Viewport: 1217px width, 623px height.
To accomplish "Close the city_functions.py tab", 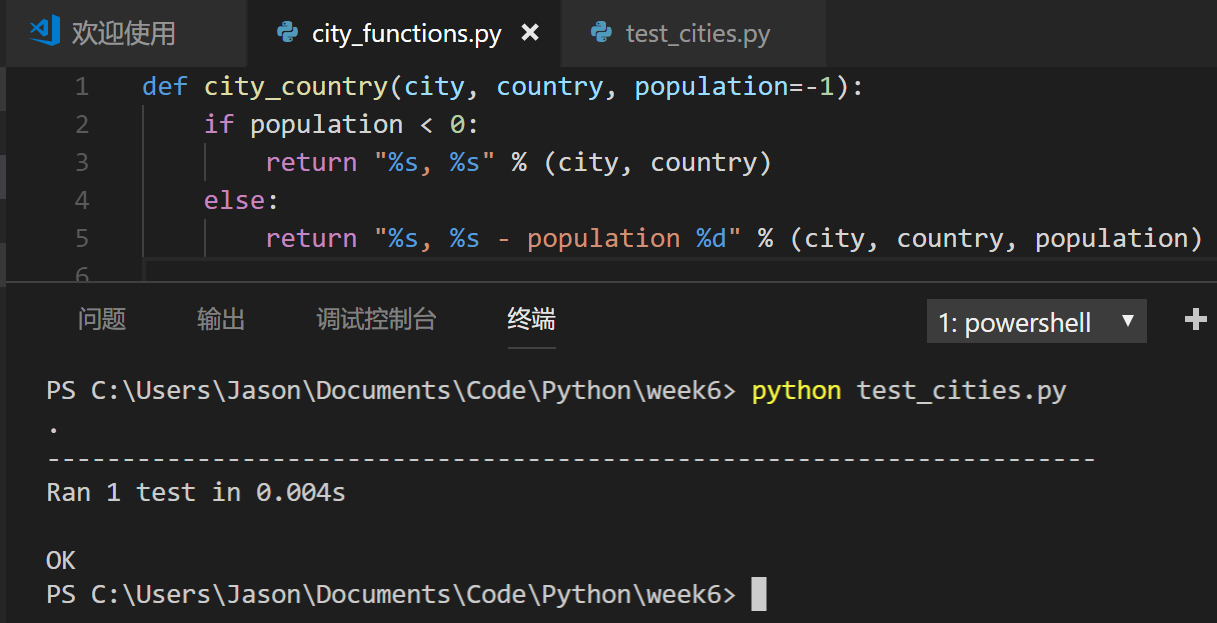I will pos(530,33).
